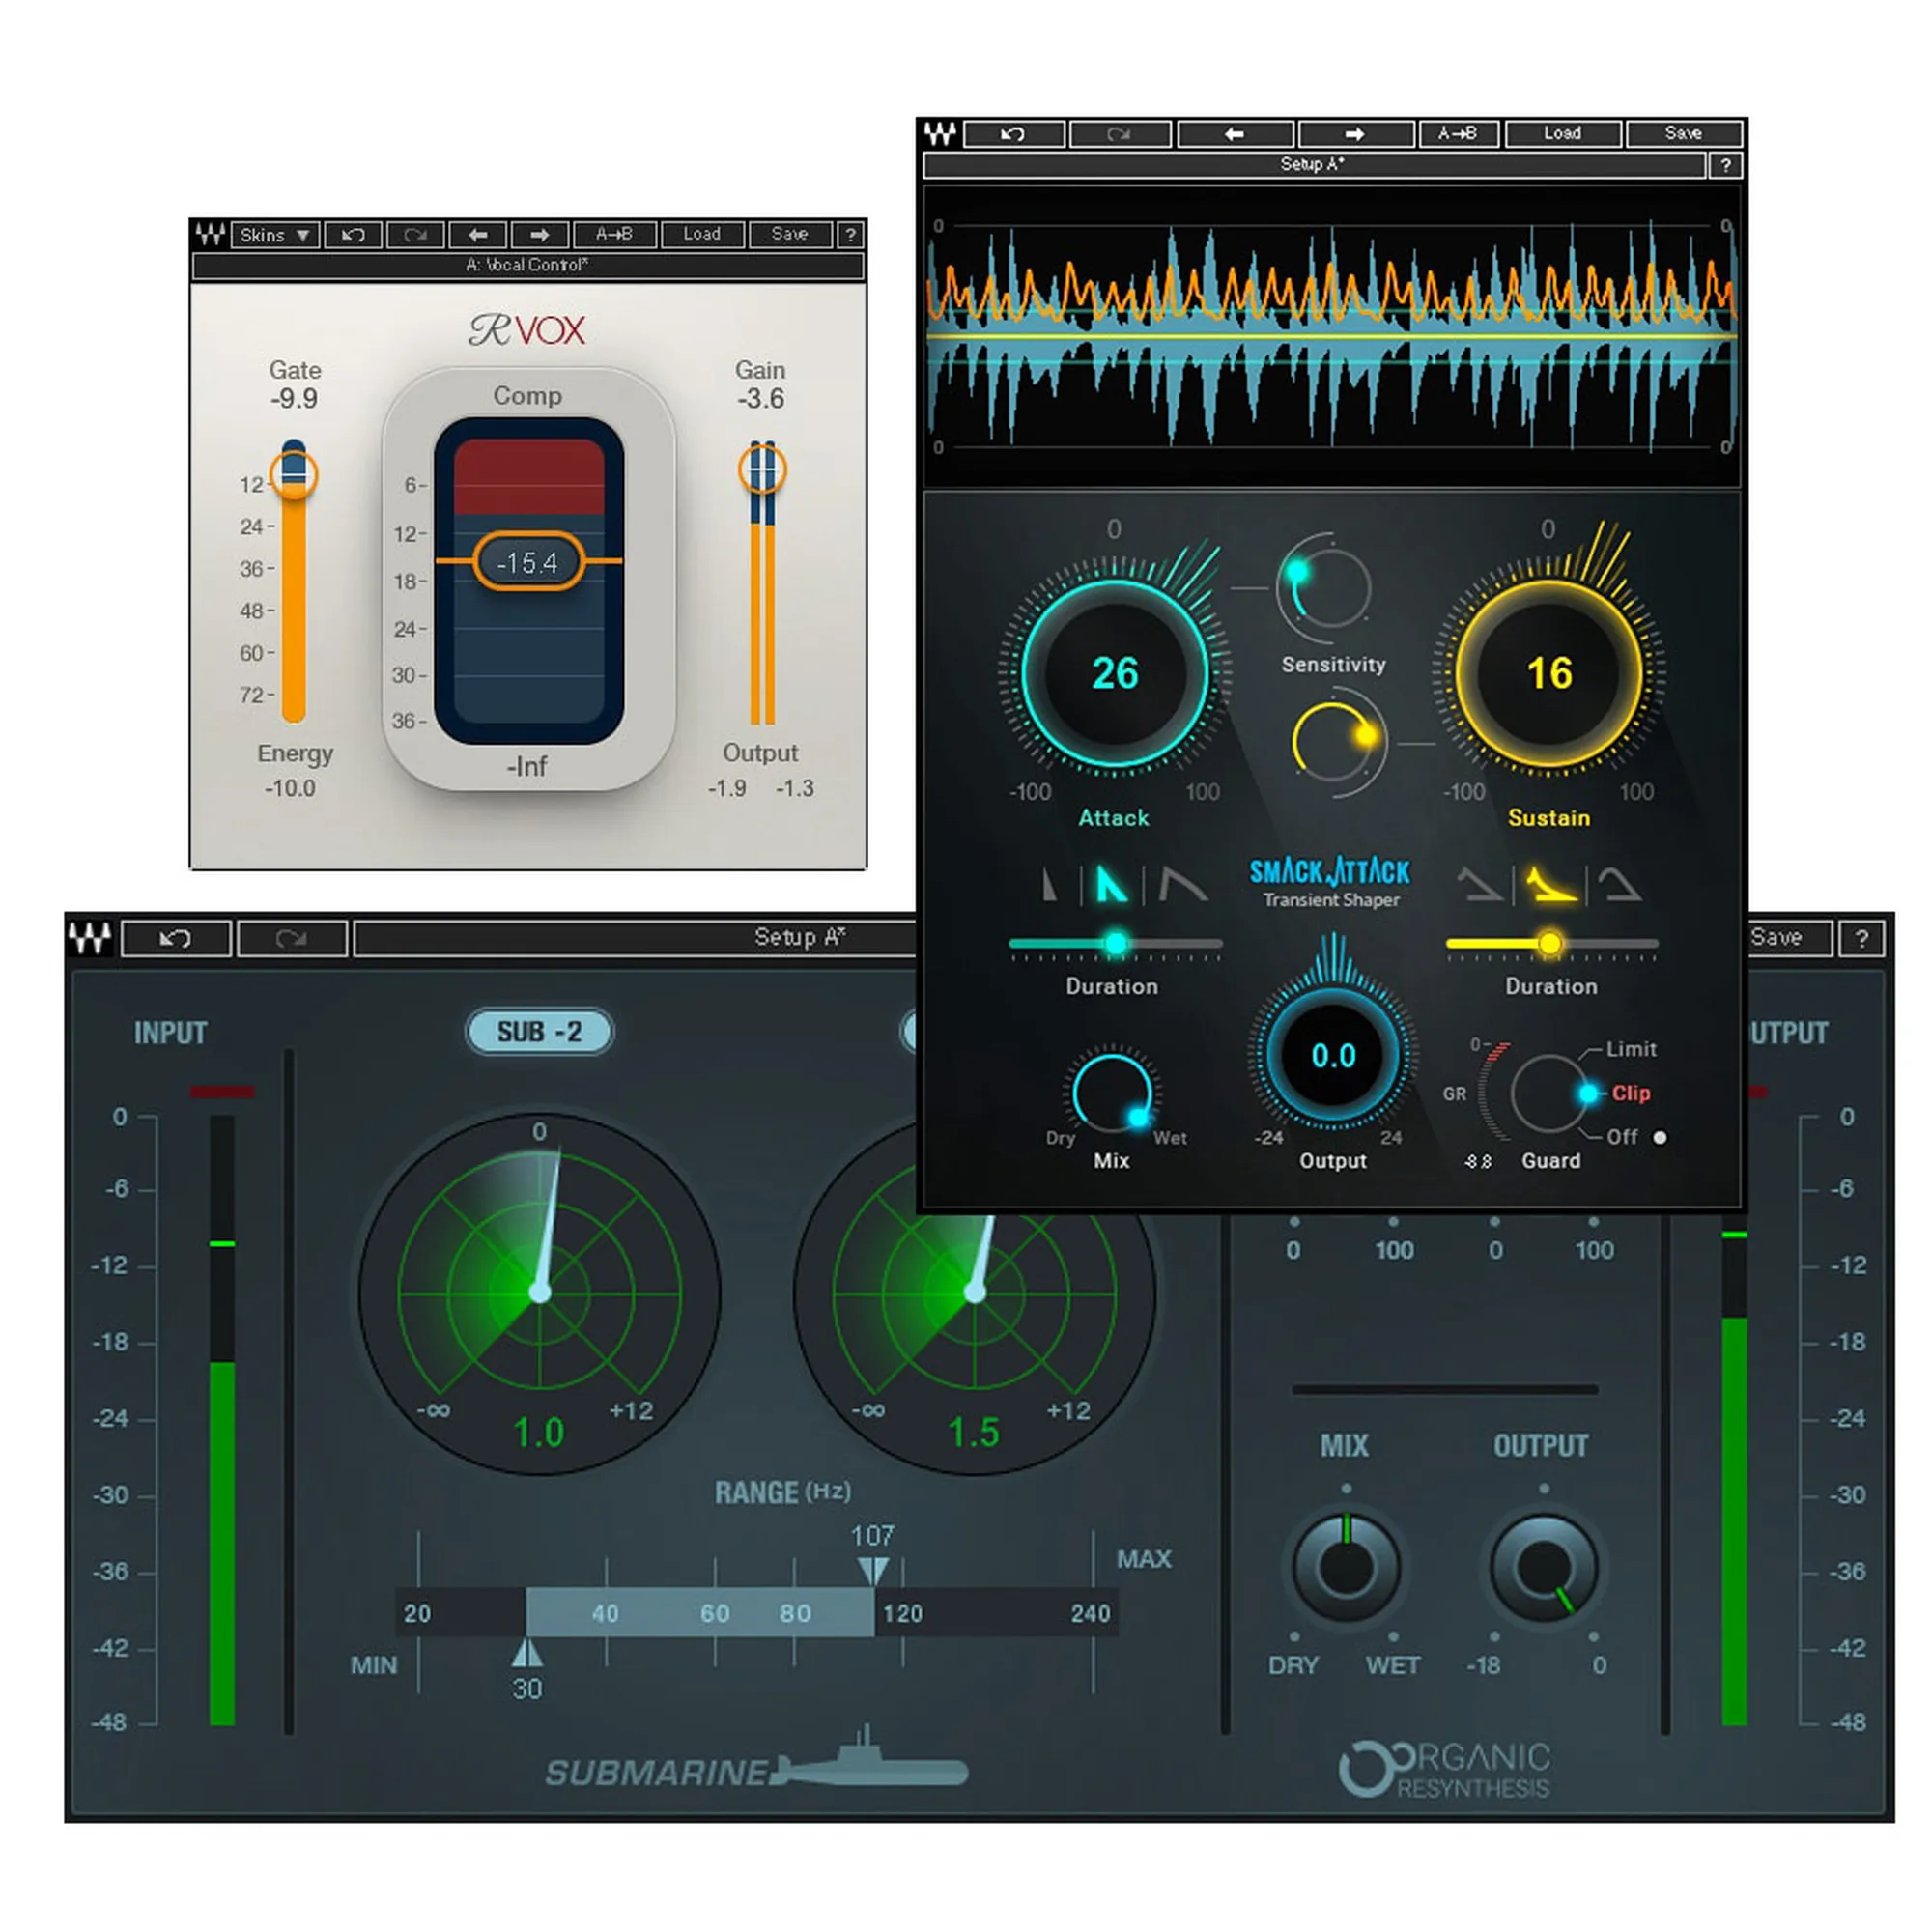1932x1932 pixels.
Task: Click the yellow Sustain Duration slider handle
Action: pos(1550,943)
